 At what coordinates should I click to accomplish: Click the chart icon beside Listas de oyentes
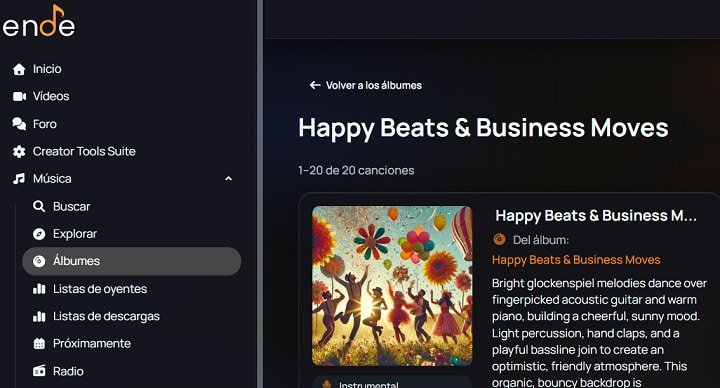pyautogui.click(x=39, y=288)
